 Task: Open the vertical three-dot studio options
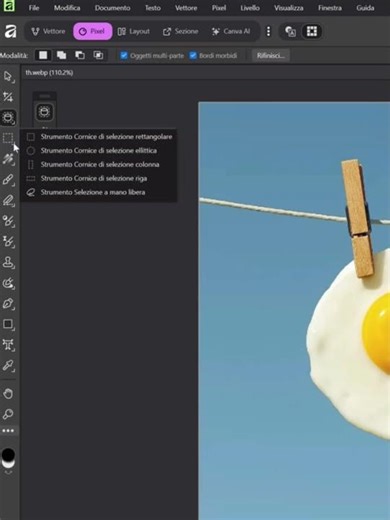click(268, 32)
